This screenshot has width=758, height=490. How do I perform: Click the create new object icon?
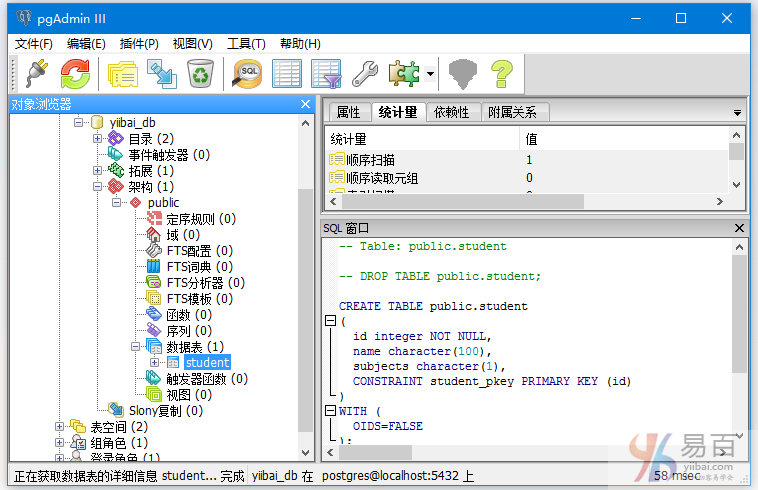point(161,73)
